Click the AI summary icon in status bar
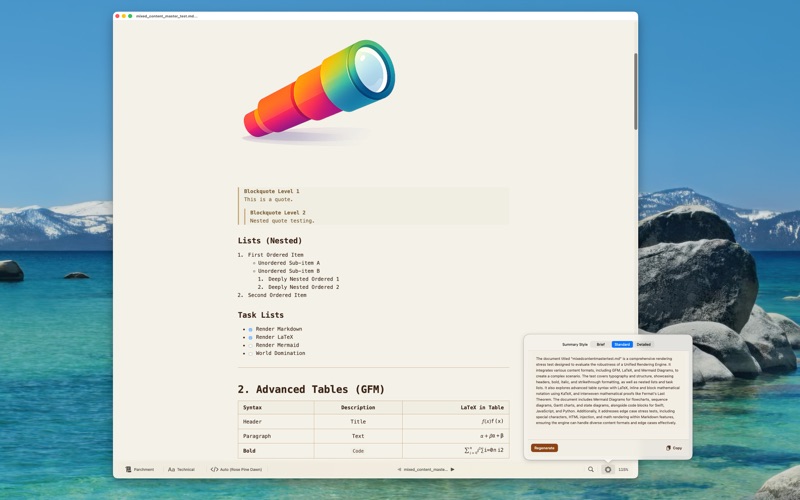This screenshot has height=500, width=800. [x=608, y=469]
